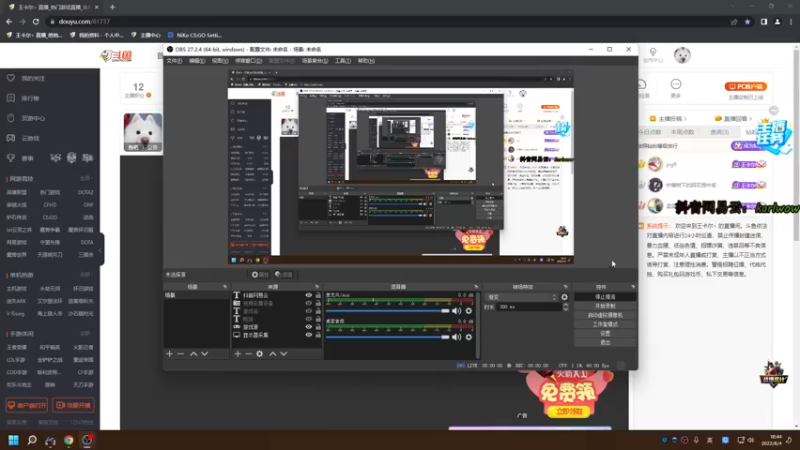The height and width of the screenshot is (450, 800).
Task: Hide the 显示器采集 source
Action: click(x=309, y=335)
